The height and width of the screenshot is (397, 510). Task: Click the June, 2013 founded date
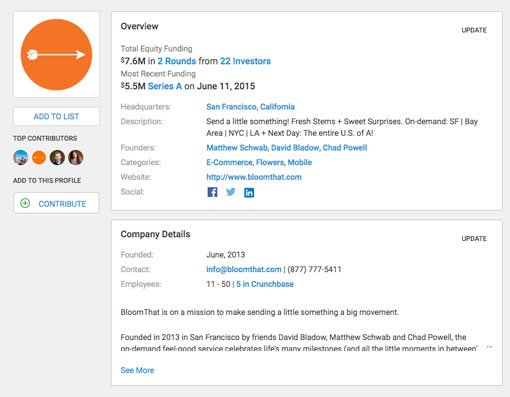click(x=226, y=255)
